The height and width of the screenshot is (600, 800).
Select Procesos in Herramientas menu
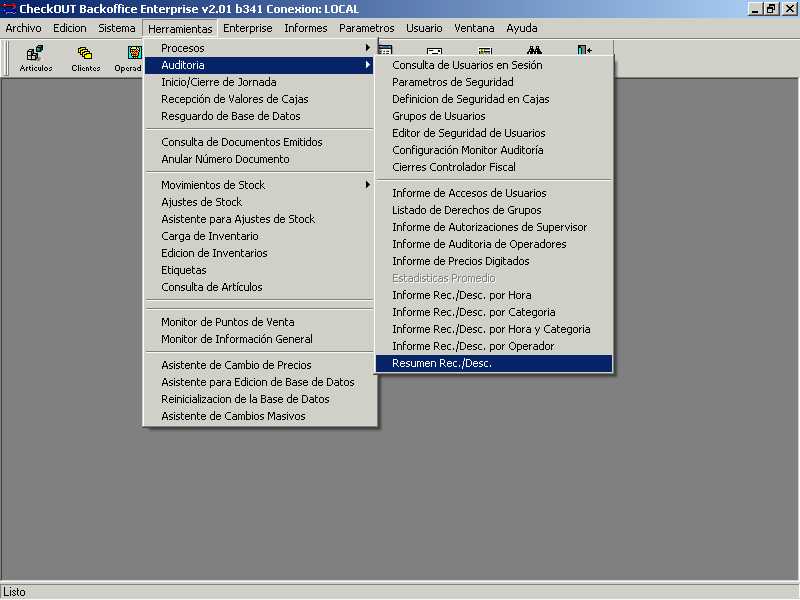[x=259, y=48]
